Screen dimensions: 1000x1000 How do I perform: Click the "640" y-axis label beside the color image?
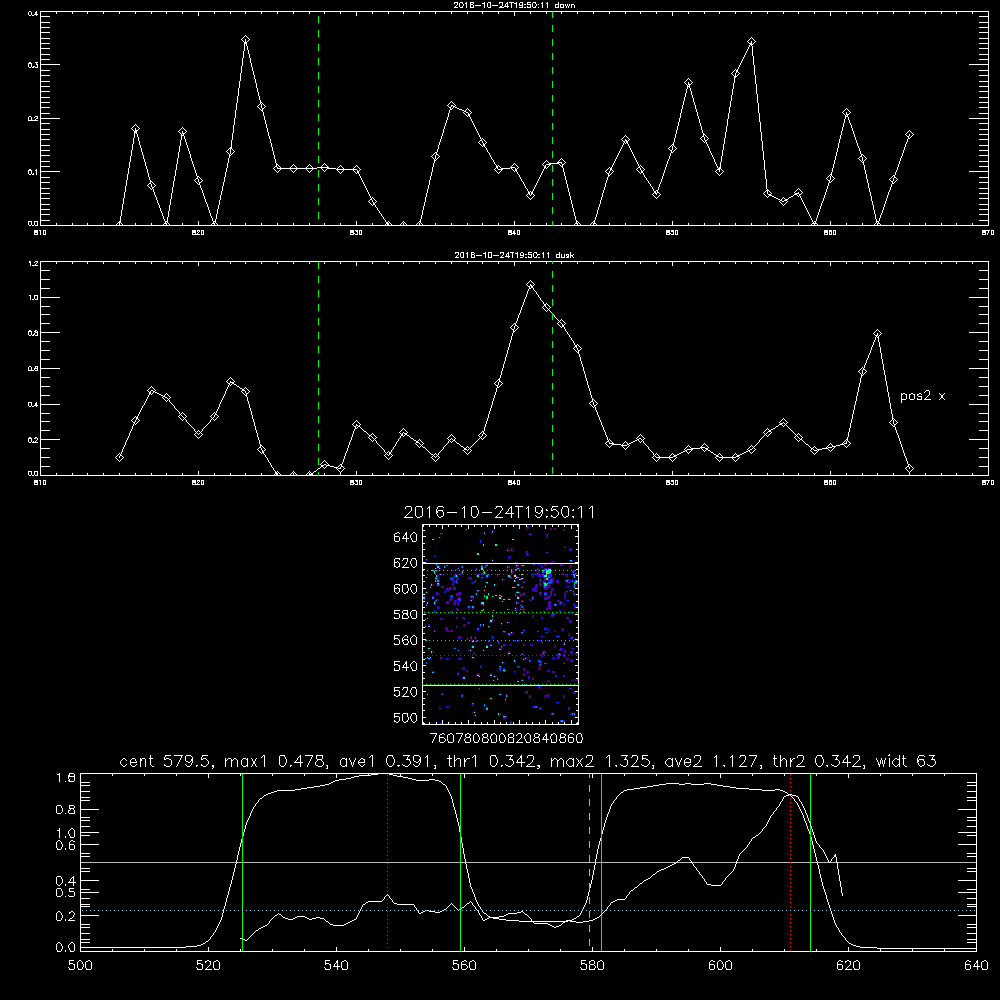coord(406,538)
